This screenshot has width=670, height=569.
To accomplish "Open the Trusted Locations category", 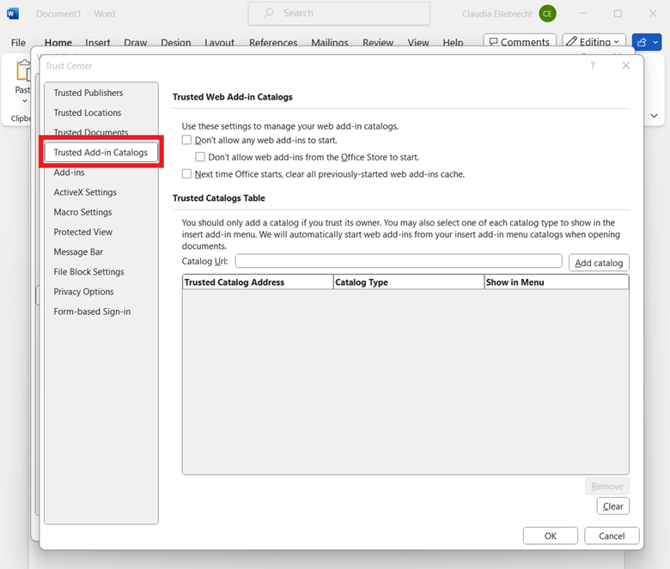I will [x=88, y=113].
